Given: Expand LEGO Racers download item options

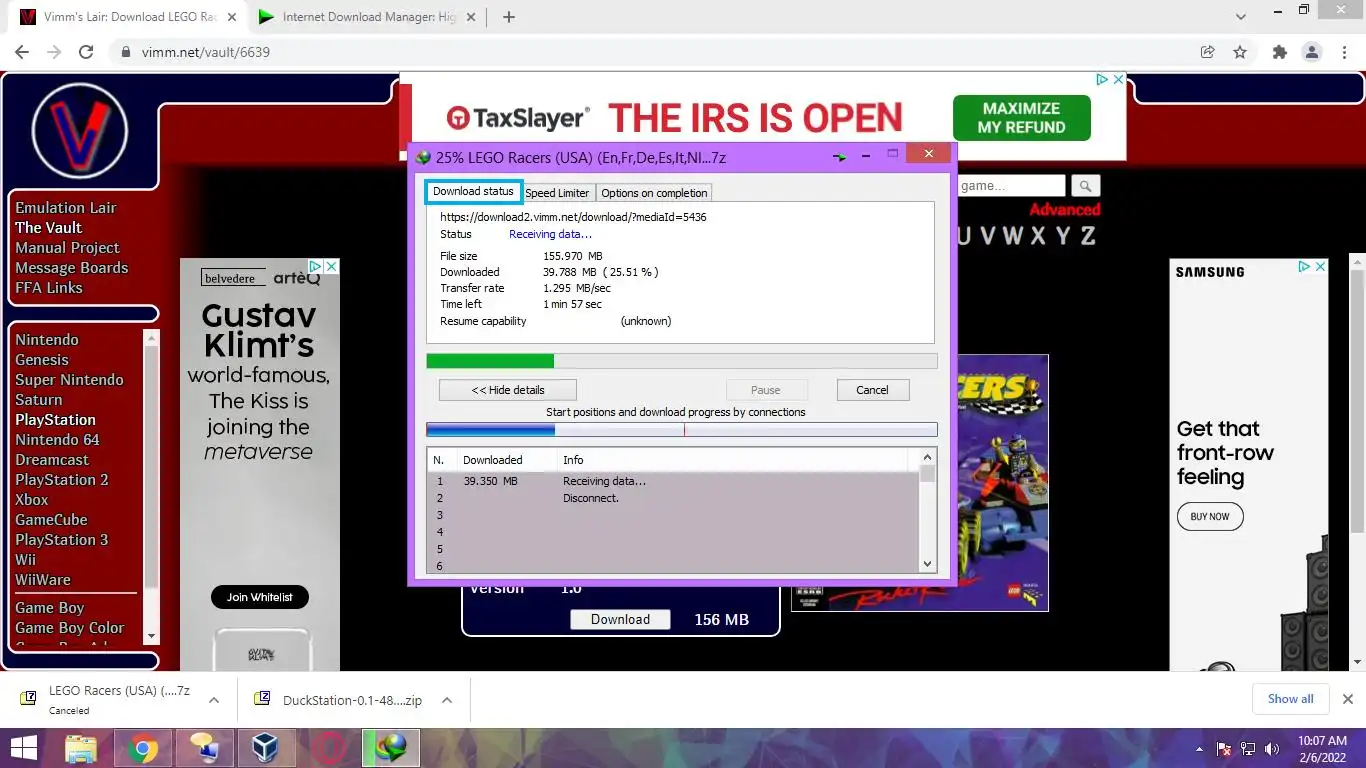Looking at the screenshot, I should [214, 700].
